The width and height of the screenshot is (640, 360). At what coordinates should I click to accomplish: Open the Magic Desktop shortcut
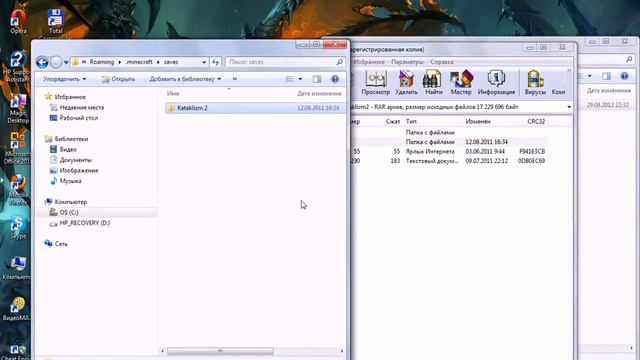(18, 108)
